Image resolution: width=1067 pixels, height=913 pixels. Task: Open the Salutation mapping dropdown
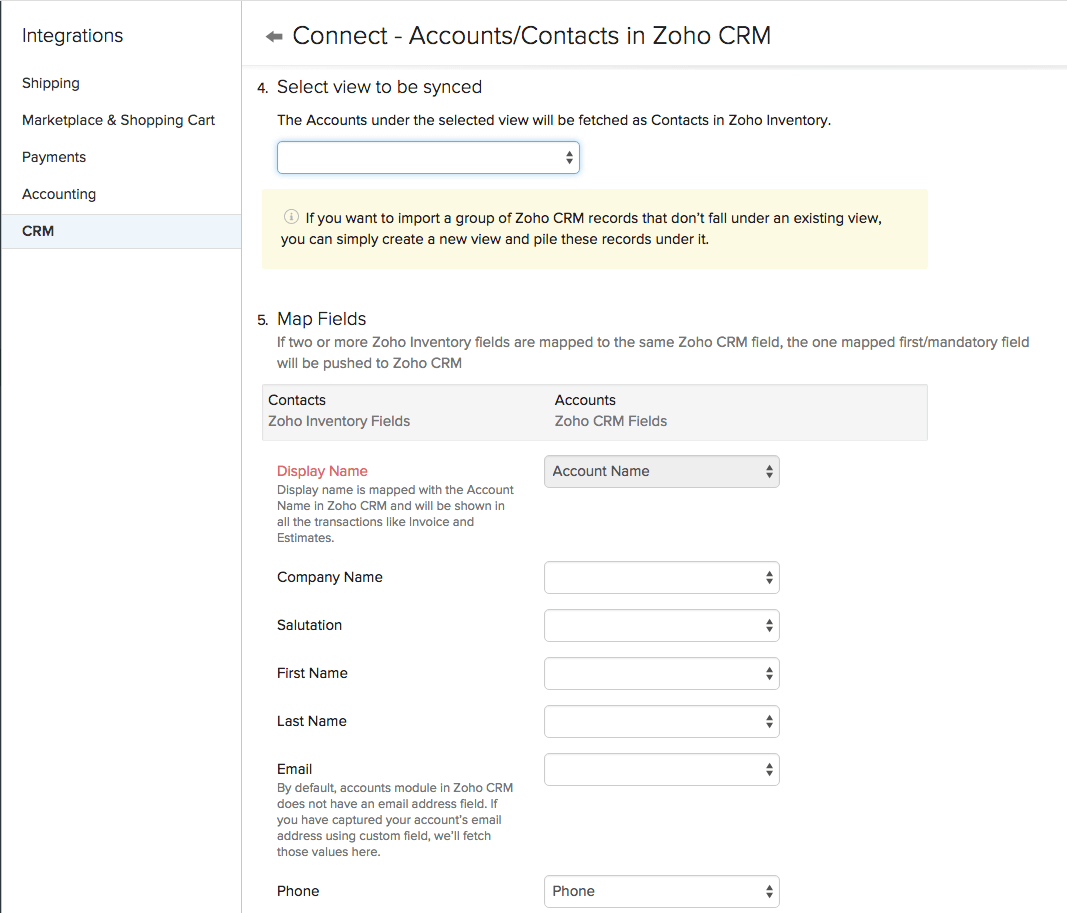click(x=661, y=625)
